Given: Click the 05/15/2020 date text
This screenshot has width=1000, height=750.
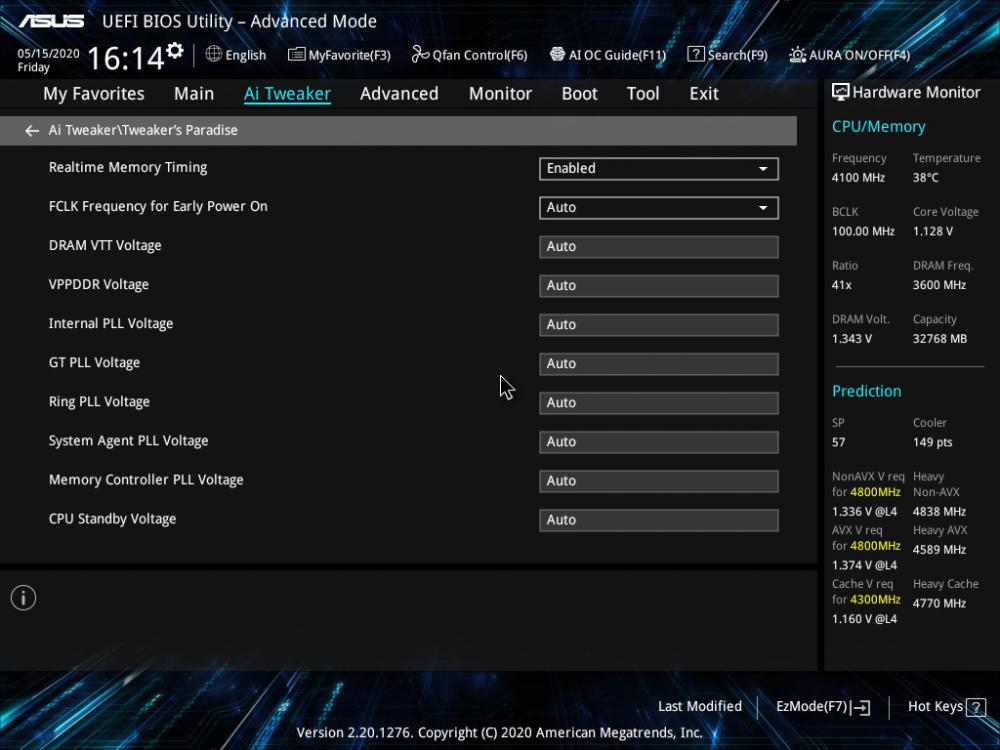Looking at the screenshot, I should click(x=48, y=54).
